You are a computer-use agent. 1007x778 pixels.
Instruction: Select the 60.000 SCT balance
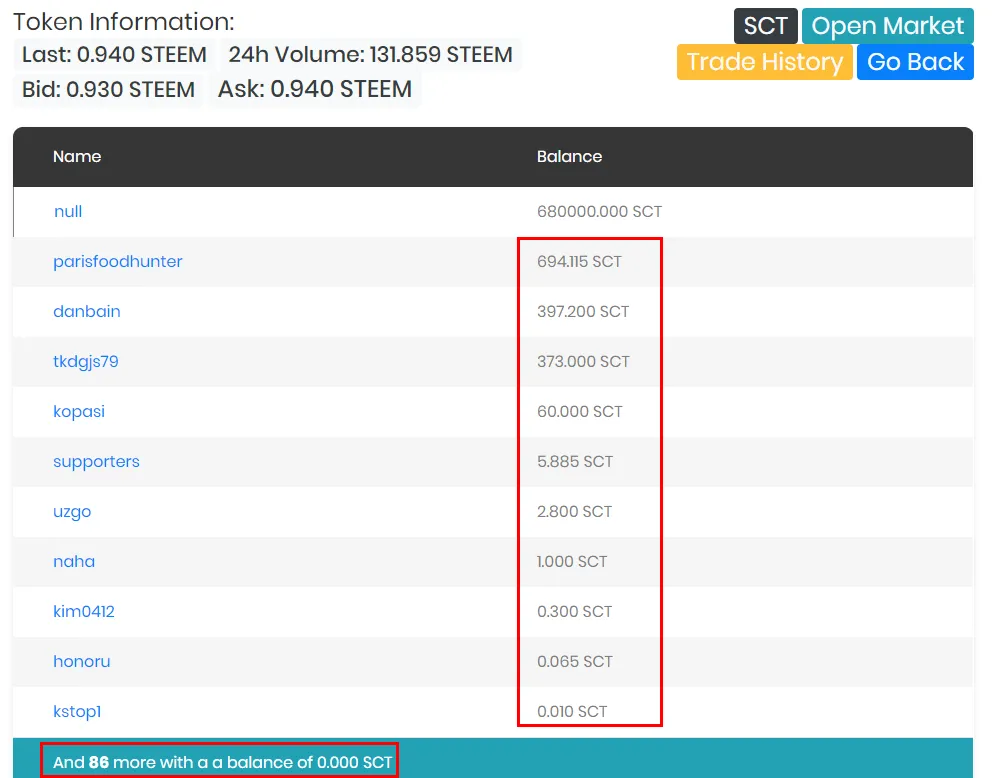tap(580, 412)
